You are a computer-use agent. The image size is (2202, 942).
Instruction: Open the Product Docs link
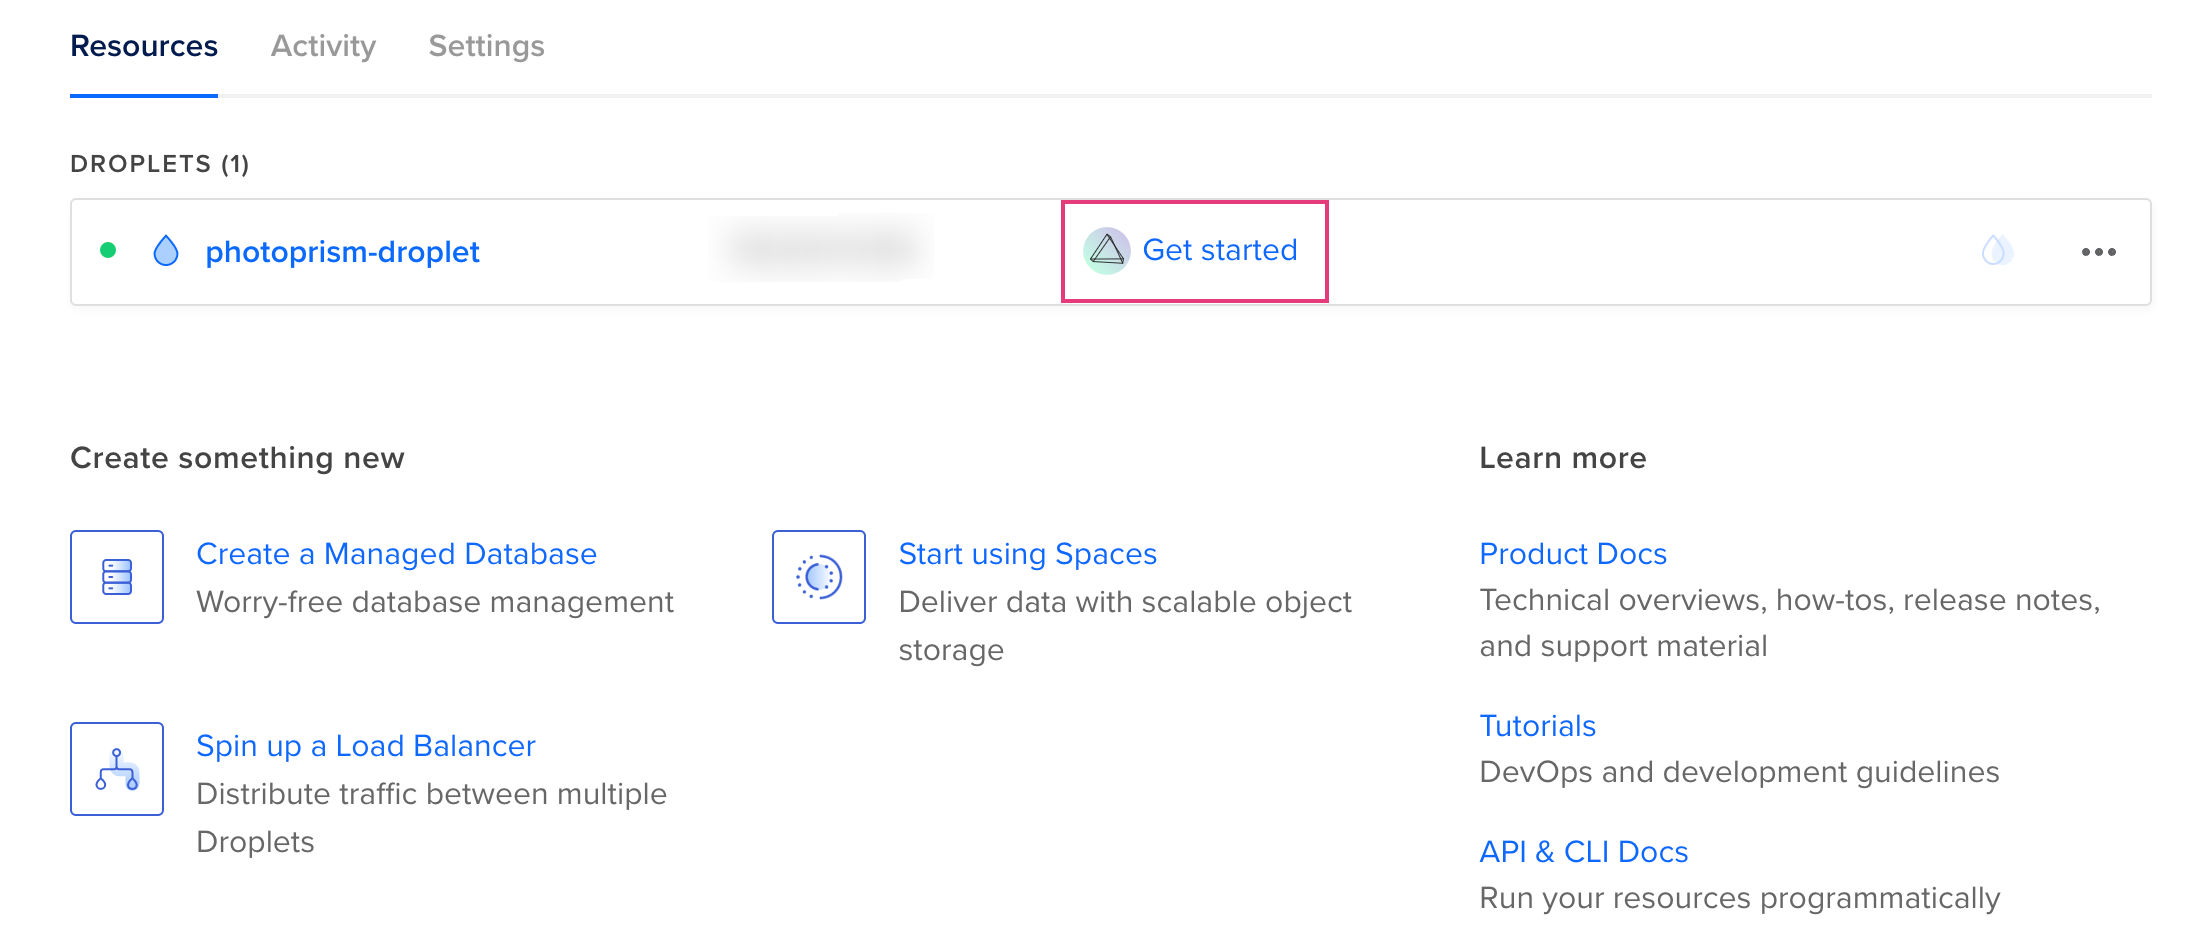pyautogui.click(x=1572, y=554)
